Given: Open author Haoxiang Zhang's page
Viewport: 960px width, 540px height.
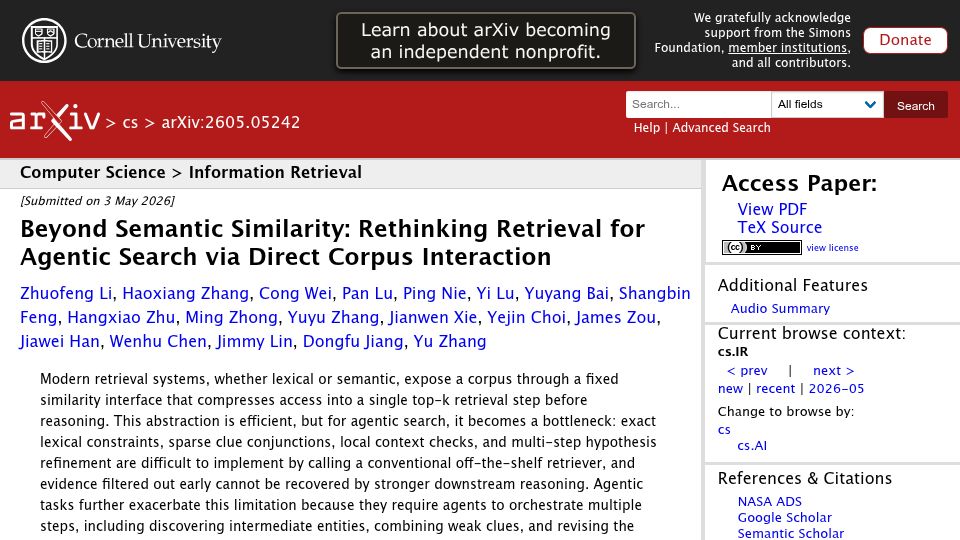Looking at the screenshot, I should tap(186, 293).
